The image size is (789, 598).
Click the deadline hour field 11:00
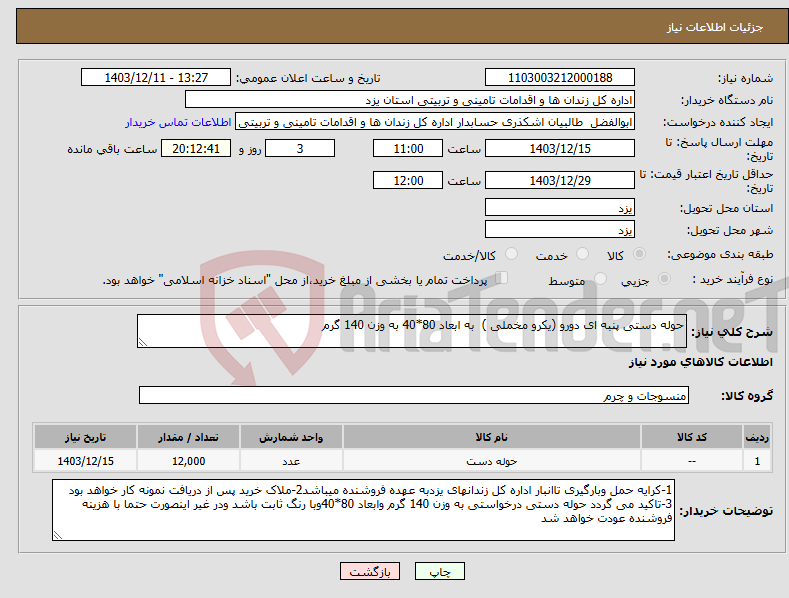click(x=408, y=148)
